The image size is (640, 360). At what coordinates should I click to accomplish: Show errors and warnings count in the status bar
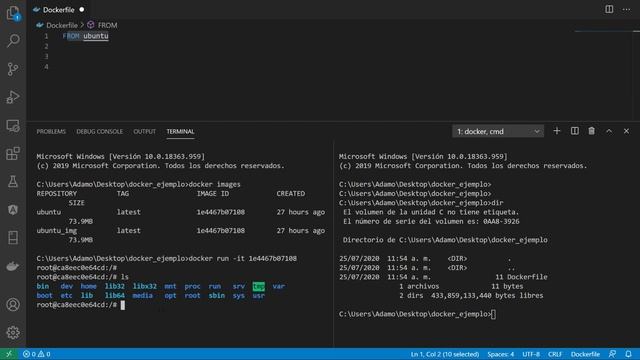36,354
